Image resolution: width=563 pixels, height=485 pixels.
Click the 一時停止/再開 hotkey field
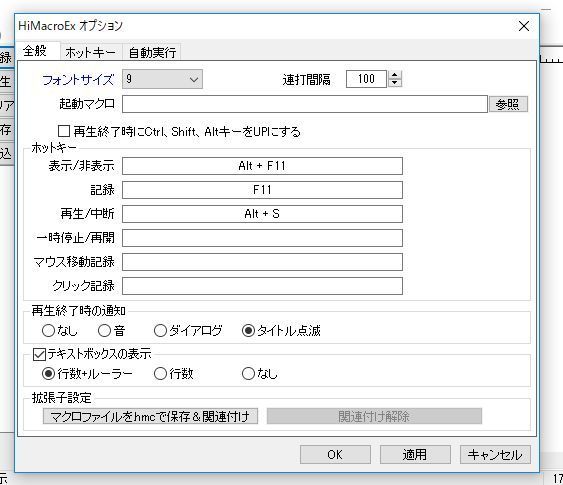262,238
